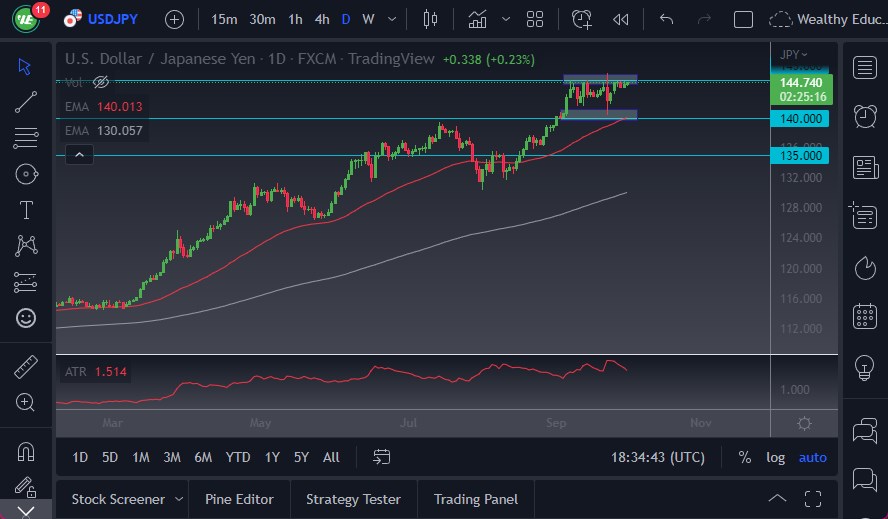The image size is (888, 519).
Task: Select the ruler measure tool
Action: (26, 367)
